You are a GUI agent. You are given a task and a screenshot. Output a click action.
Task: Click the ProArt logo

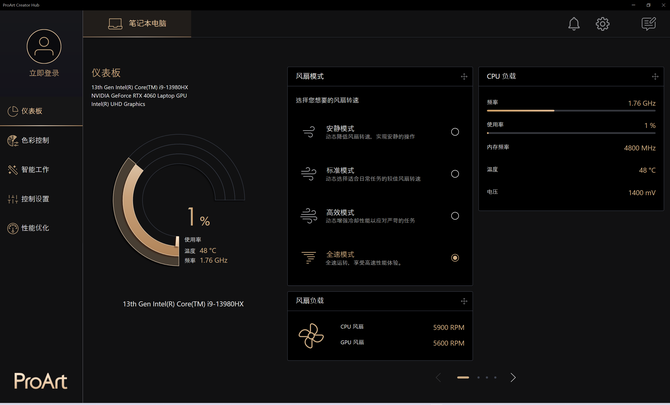pyautogui.click(x=41, y=381)
